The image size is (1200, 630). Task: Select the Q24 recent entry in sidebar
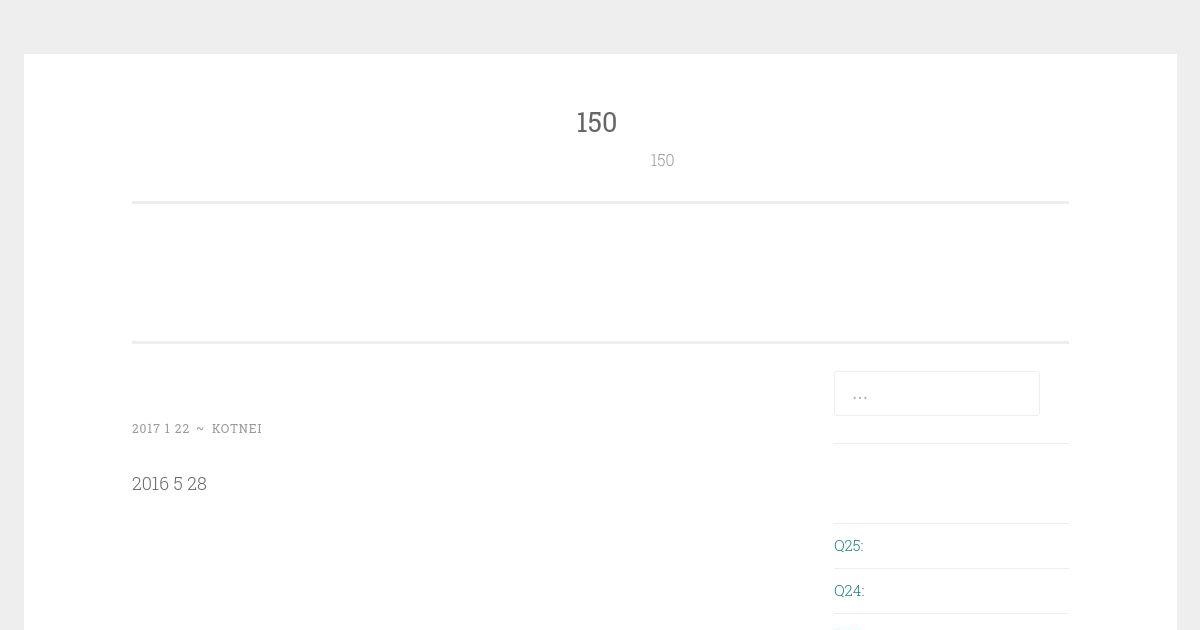point(848,590)
